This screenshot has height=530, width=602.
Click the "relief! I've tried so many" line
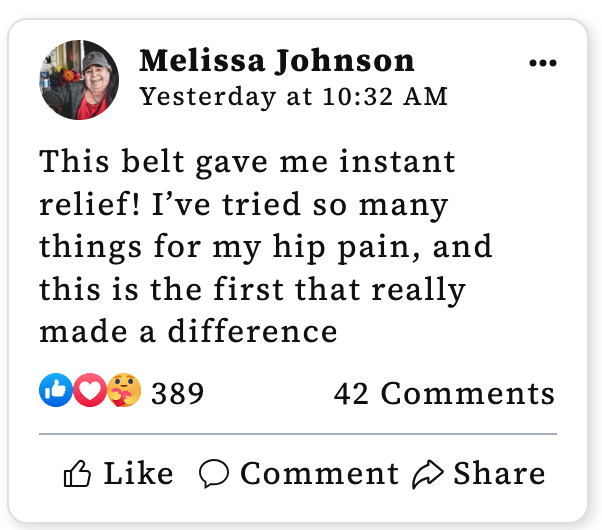click(244, 204)
